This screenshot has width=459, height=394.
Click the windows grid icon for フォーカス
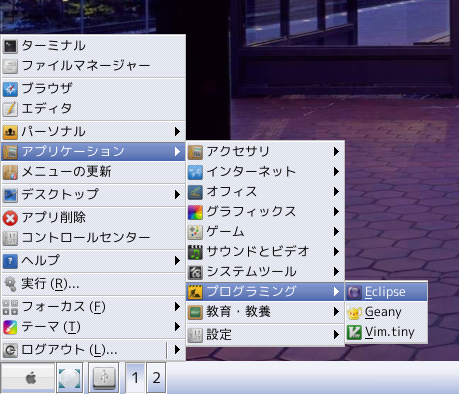coord(10,307)
